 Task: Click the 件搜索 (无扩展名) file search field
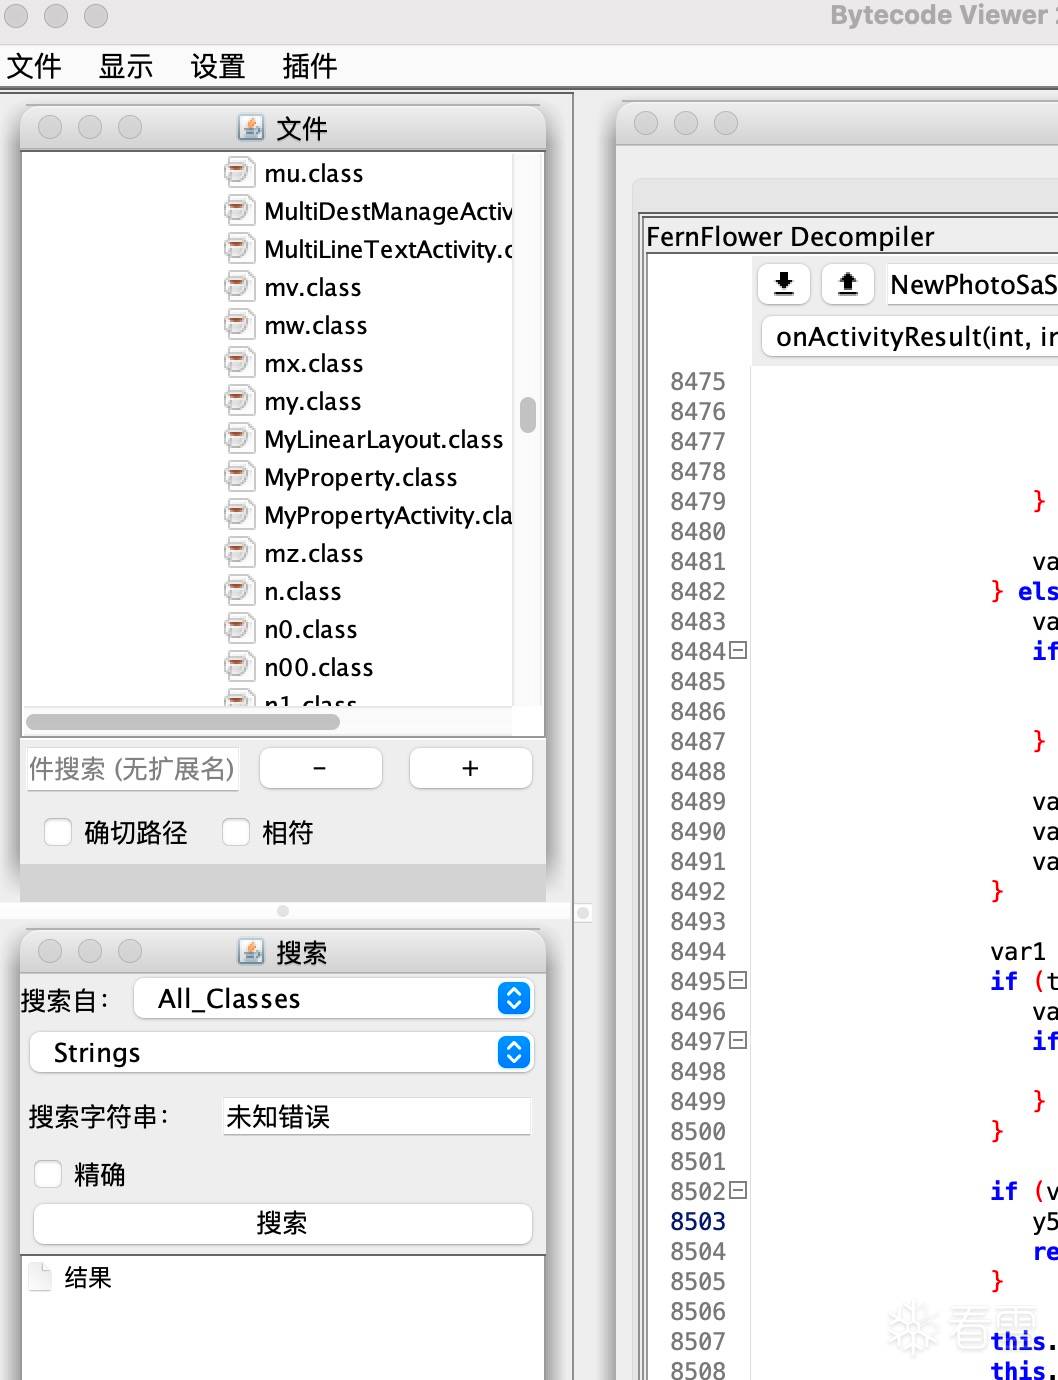(x=133, y=769)
